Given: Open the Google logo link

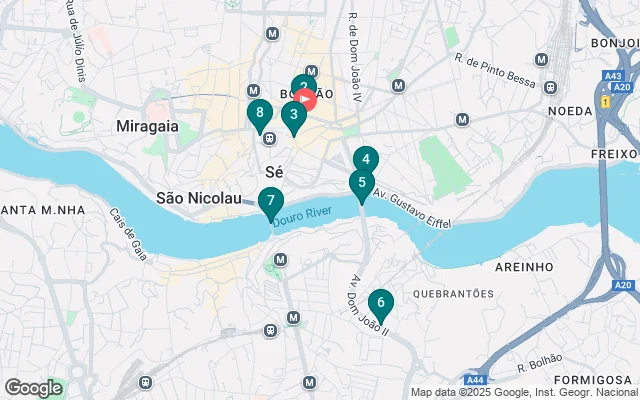Looking at the screenshot, I should pos(34,388).
